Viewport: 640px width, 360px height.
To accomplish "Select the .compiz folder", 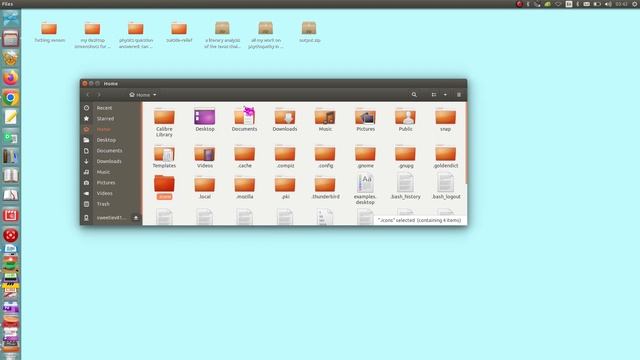I will coord(285,156).
